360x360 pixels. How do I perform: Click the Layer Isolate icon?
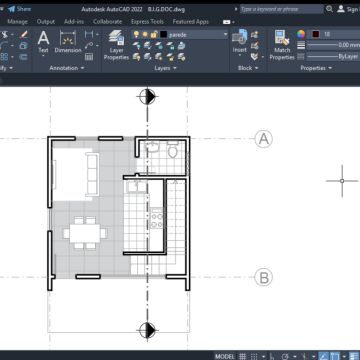(x=147, y=45)
